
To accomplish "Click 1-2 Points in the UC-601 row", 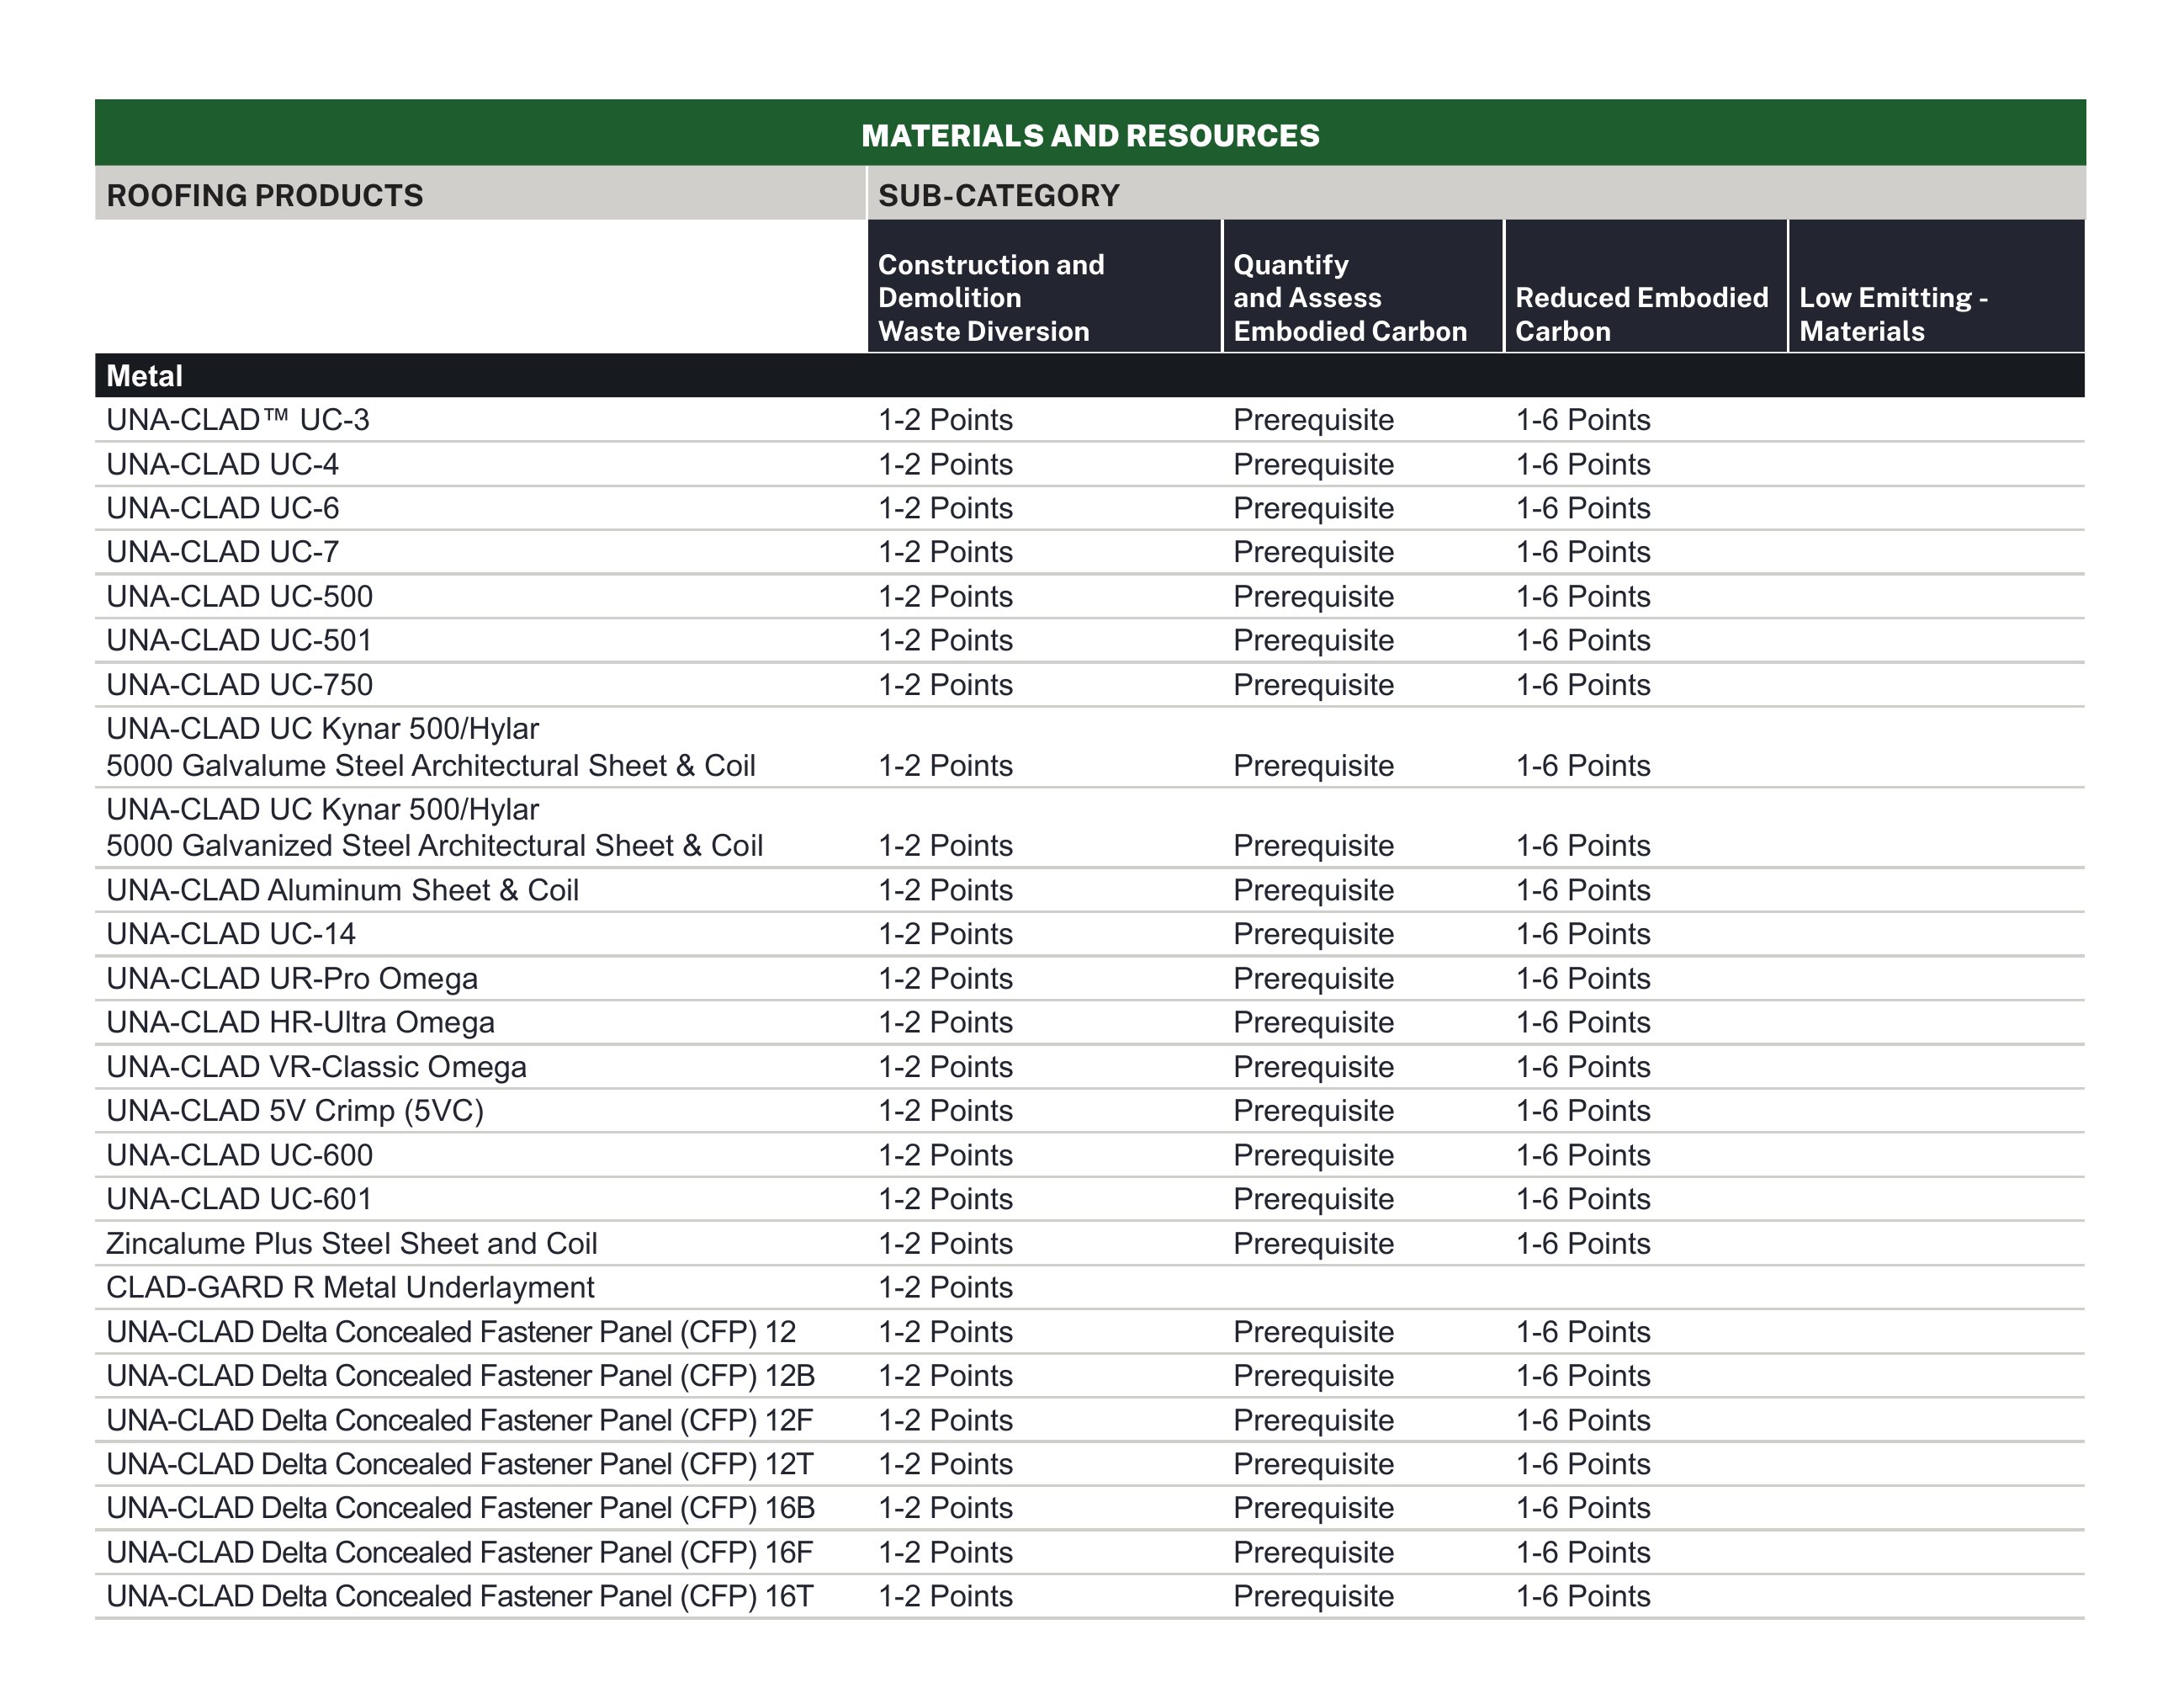I will [945, 1199].
